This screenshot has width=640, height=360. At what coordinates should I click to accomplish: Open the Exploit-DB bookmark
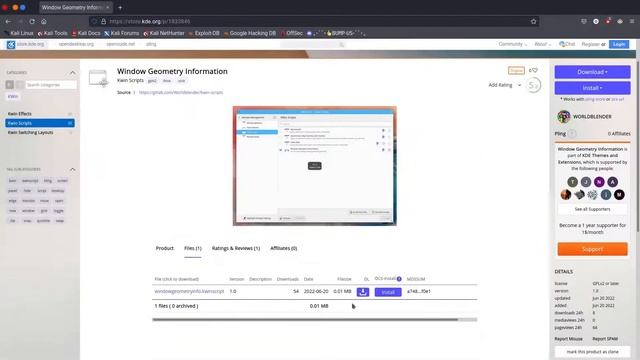click(x=204, y=33)
